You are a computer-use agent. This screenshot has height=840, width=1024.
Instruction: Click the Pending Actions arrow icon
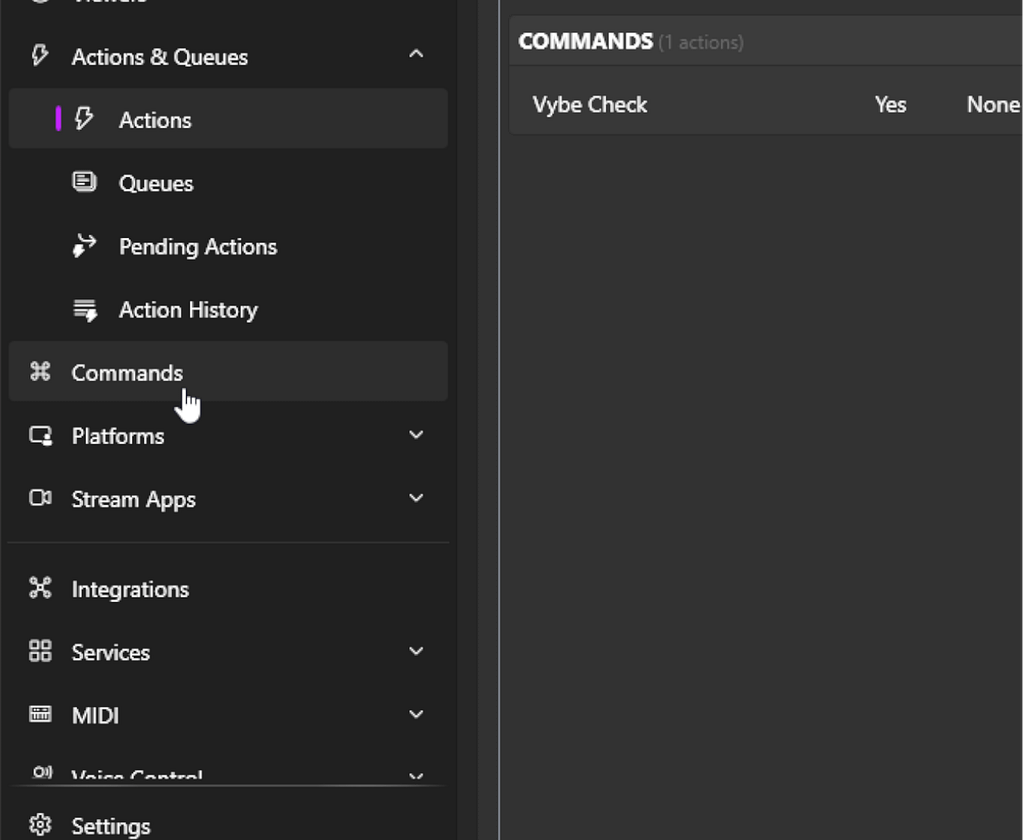tap(85, 246)
